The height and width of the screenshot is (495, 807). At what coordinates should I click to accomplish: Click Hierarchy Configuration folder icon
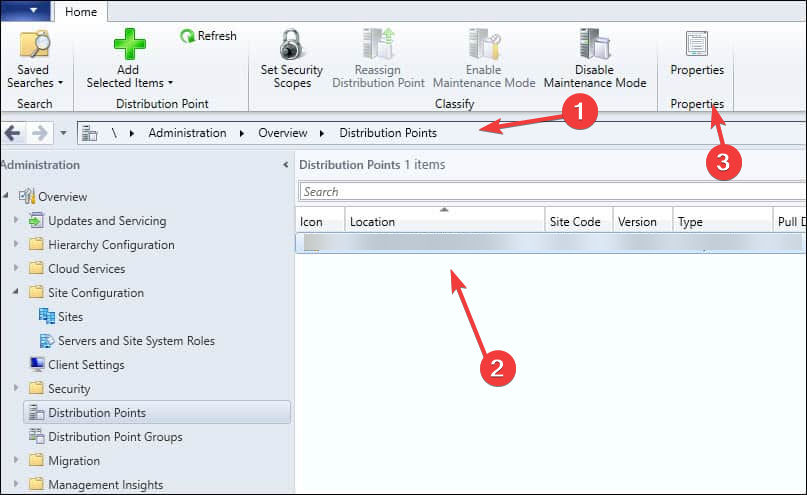(x=37, y=244)
